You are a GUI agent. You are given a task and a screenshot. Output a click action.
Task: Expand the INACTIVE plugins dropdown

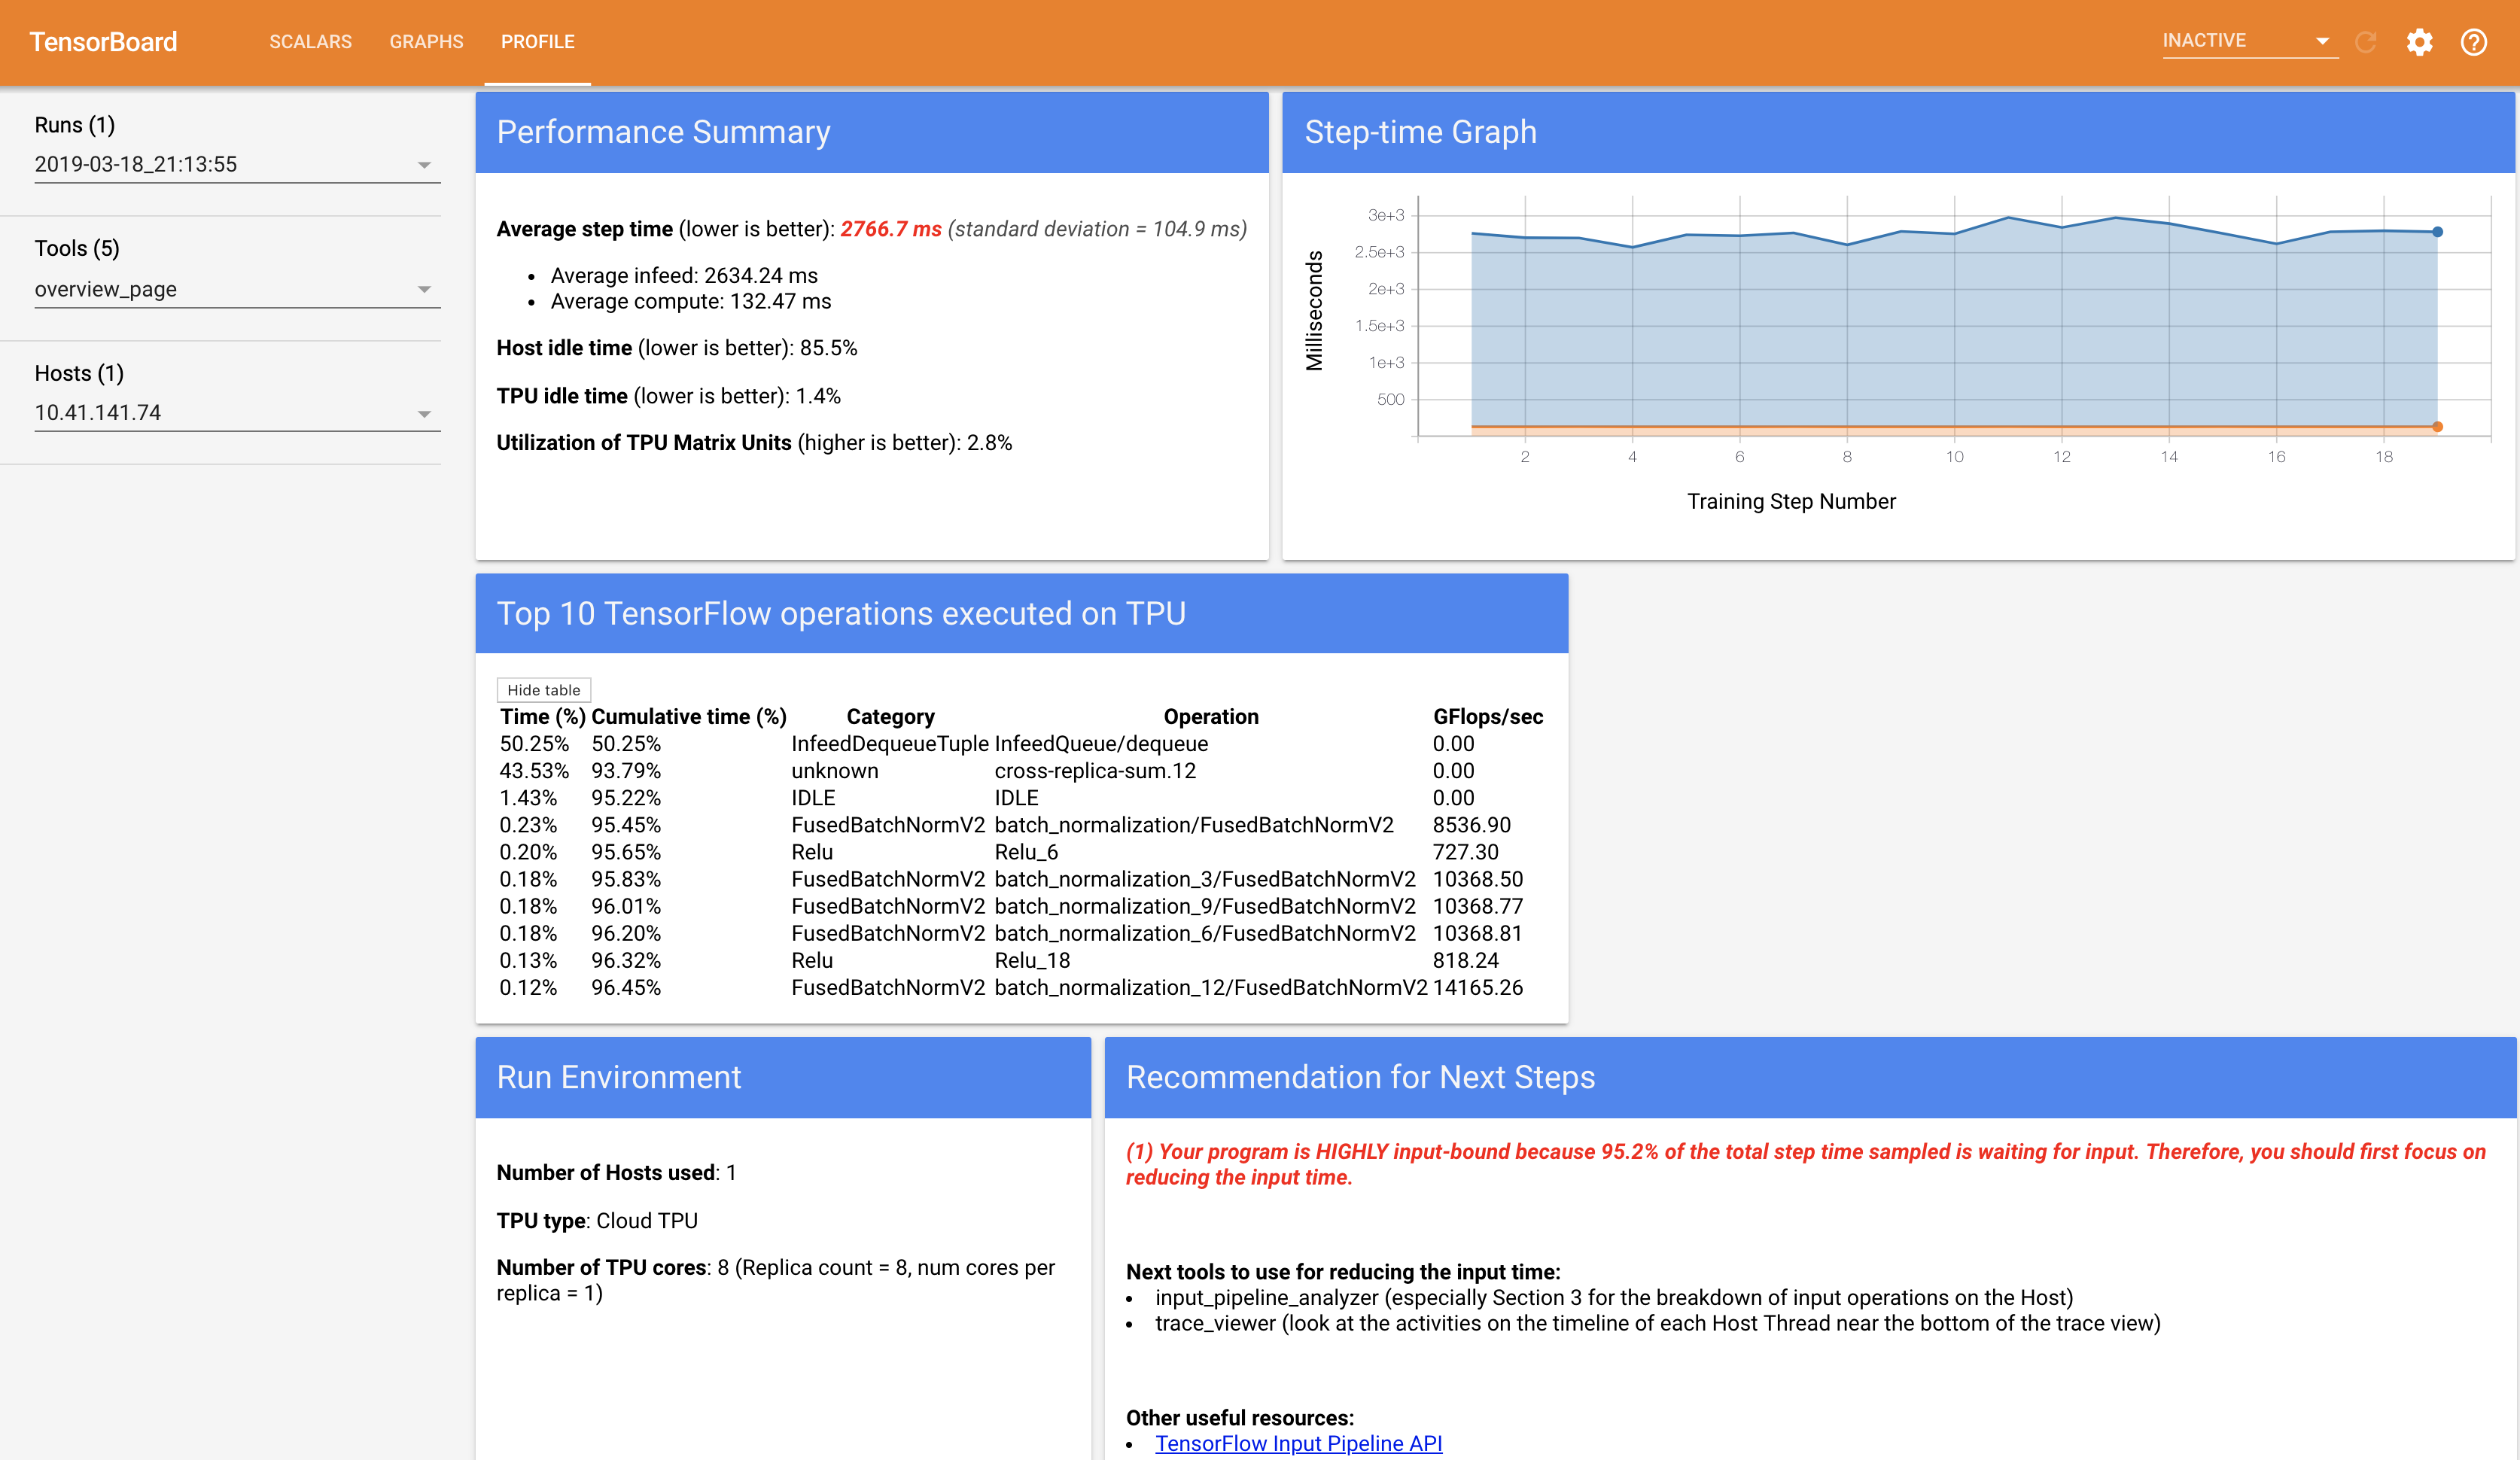coord(2248,41)
